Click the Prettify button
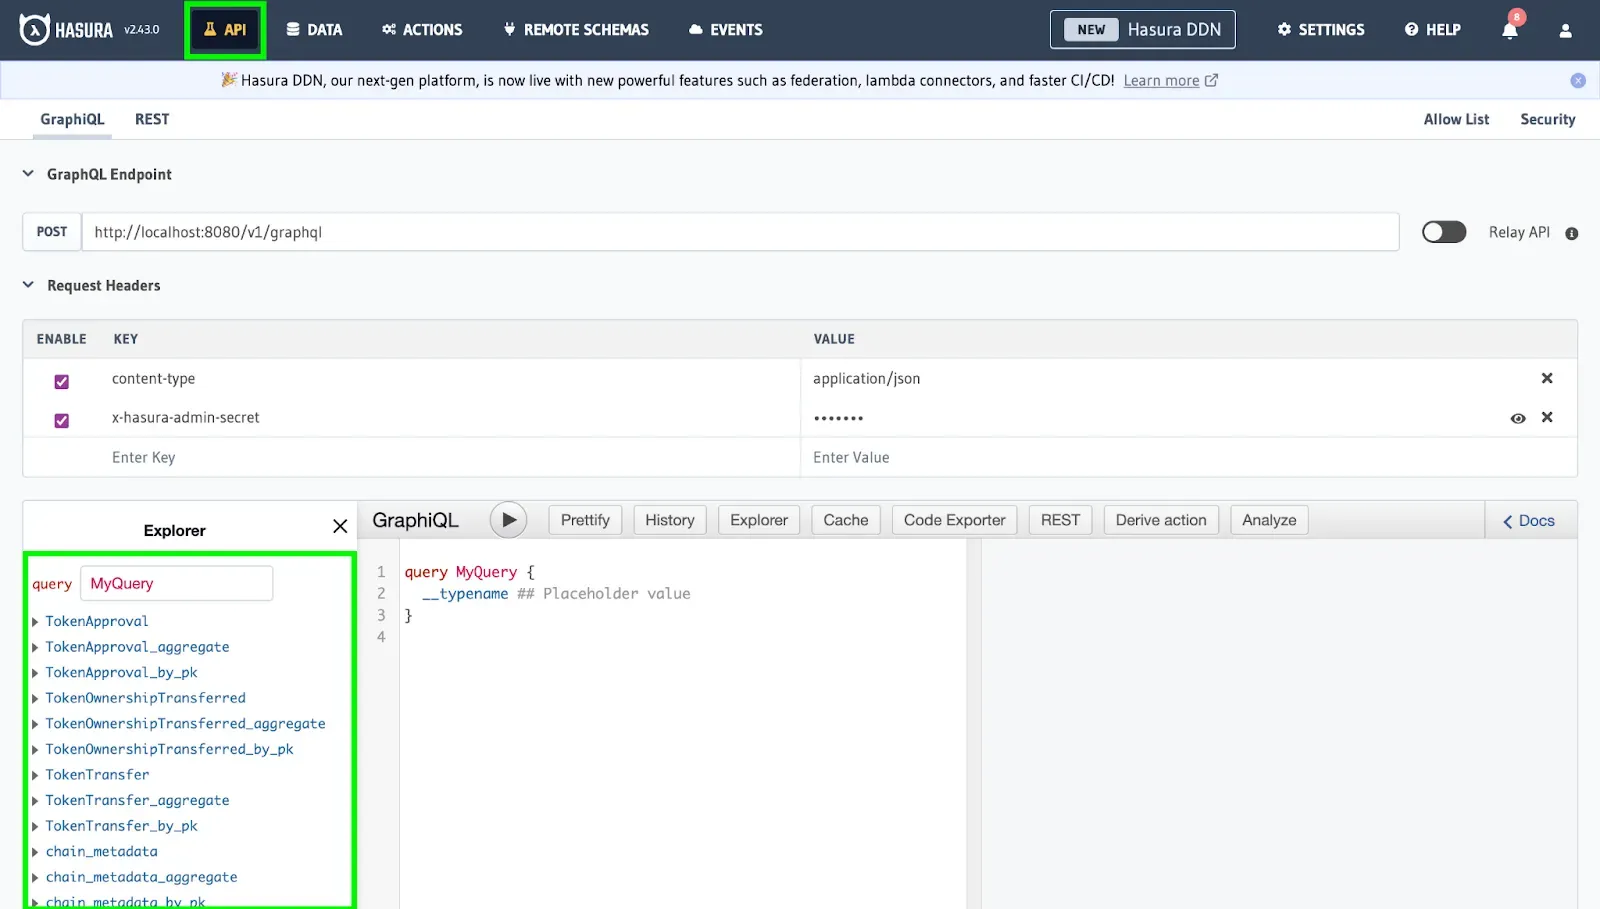Image resolution: width=1600 pixels, height=909 pixels. [x=585, y=520]
